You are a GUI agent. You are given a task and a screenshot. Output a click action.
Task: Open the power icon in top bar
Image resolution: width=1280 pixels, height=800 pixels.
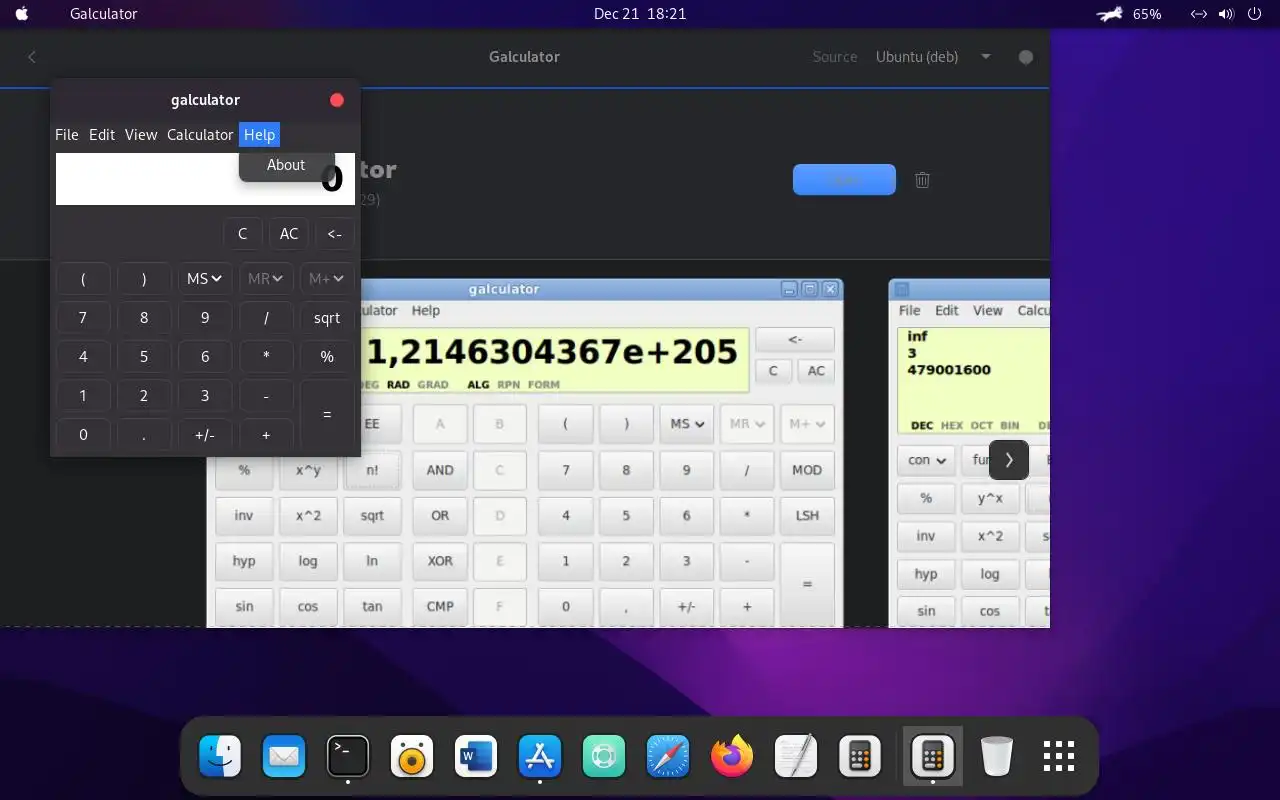point(1255,14)
